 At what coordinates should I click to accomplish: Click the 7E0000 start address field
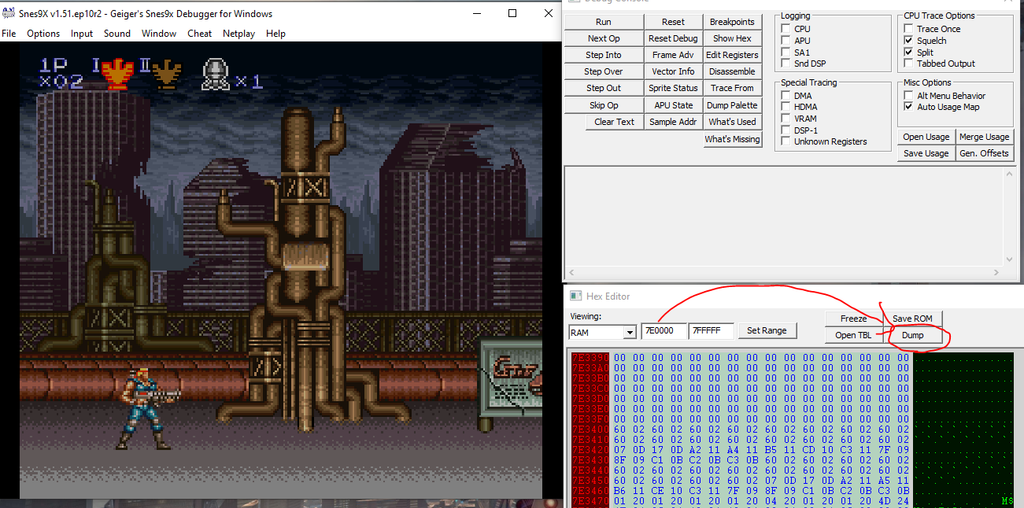[664, 331]
